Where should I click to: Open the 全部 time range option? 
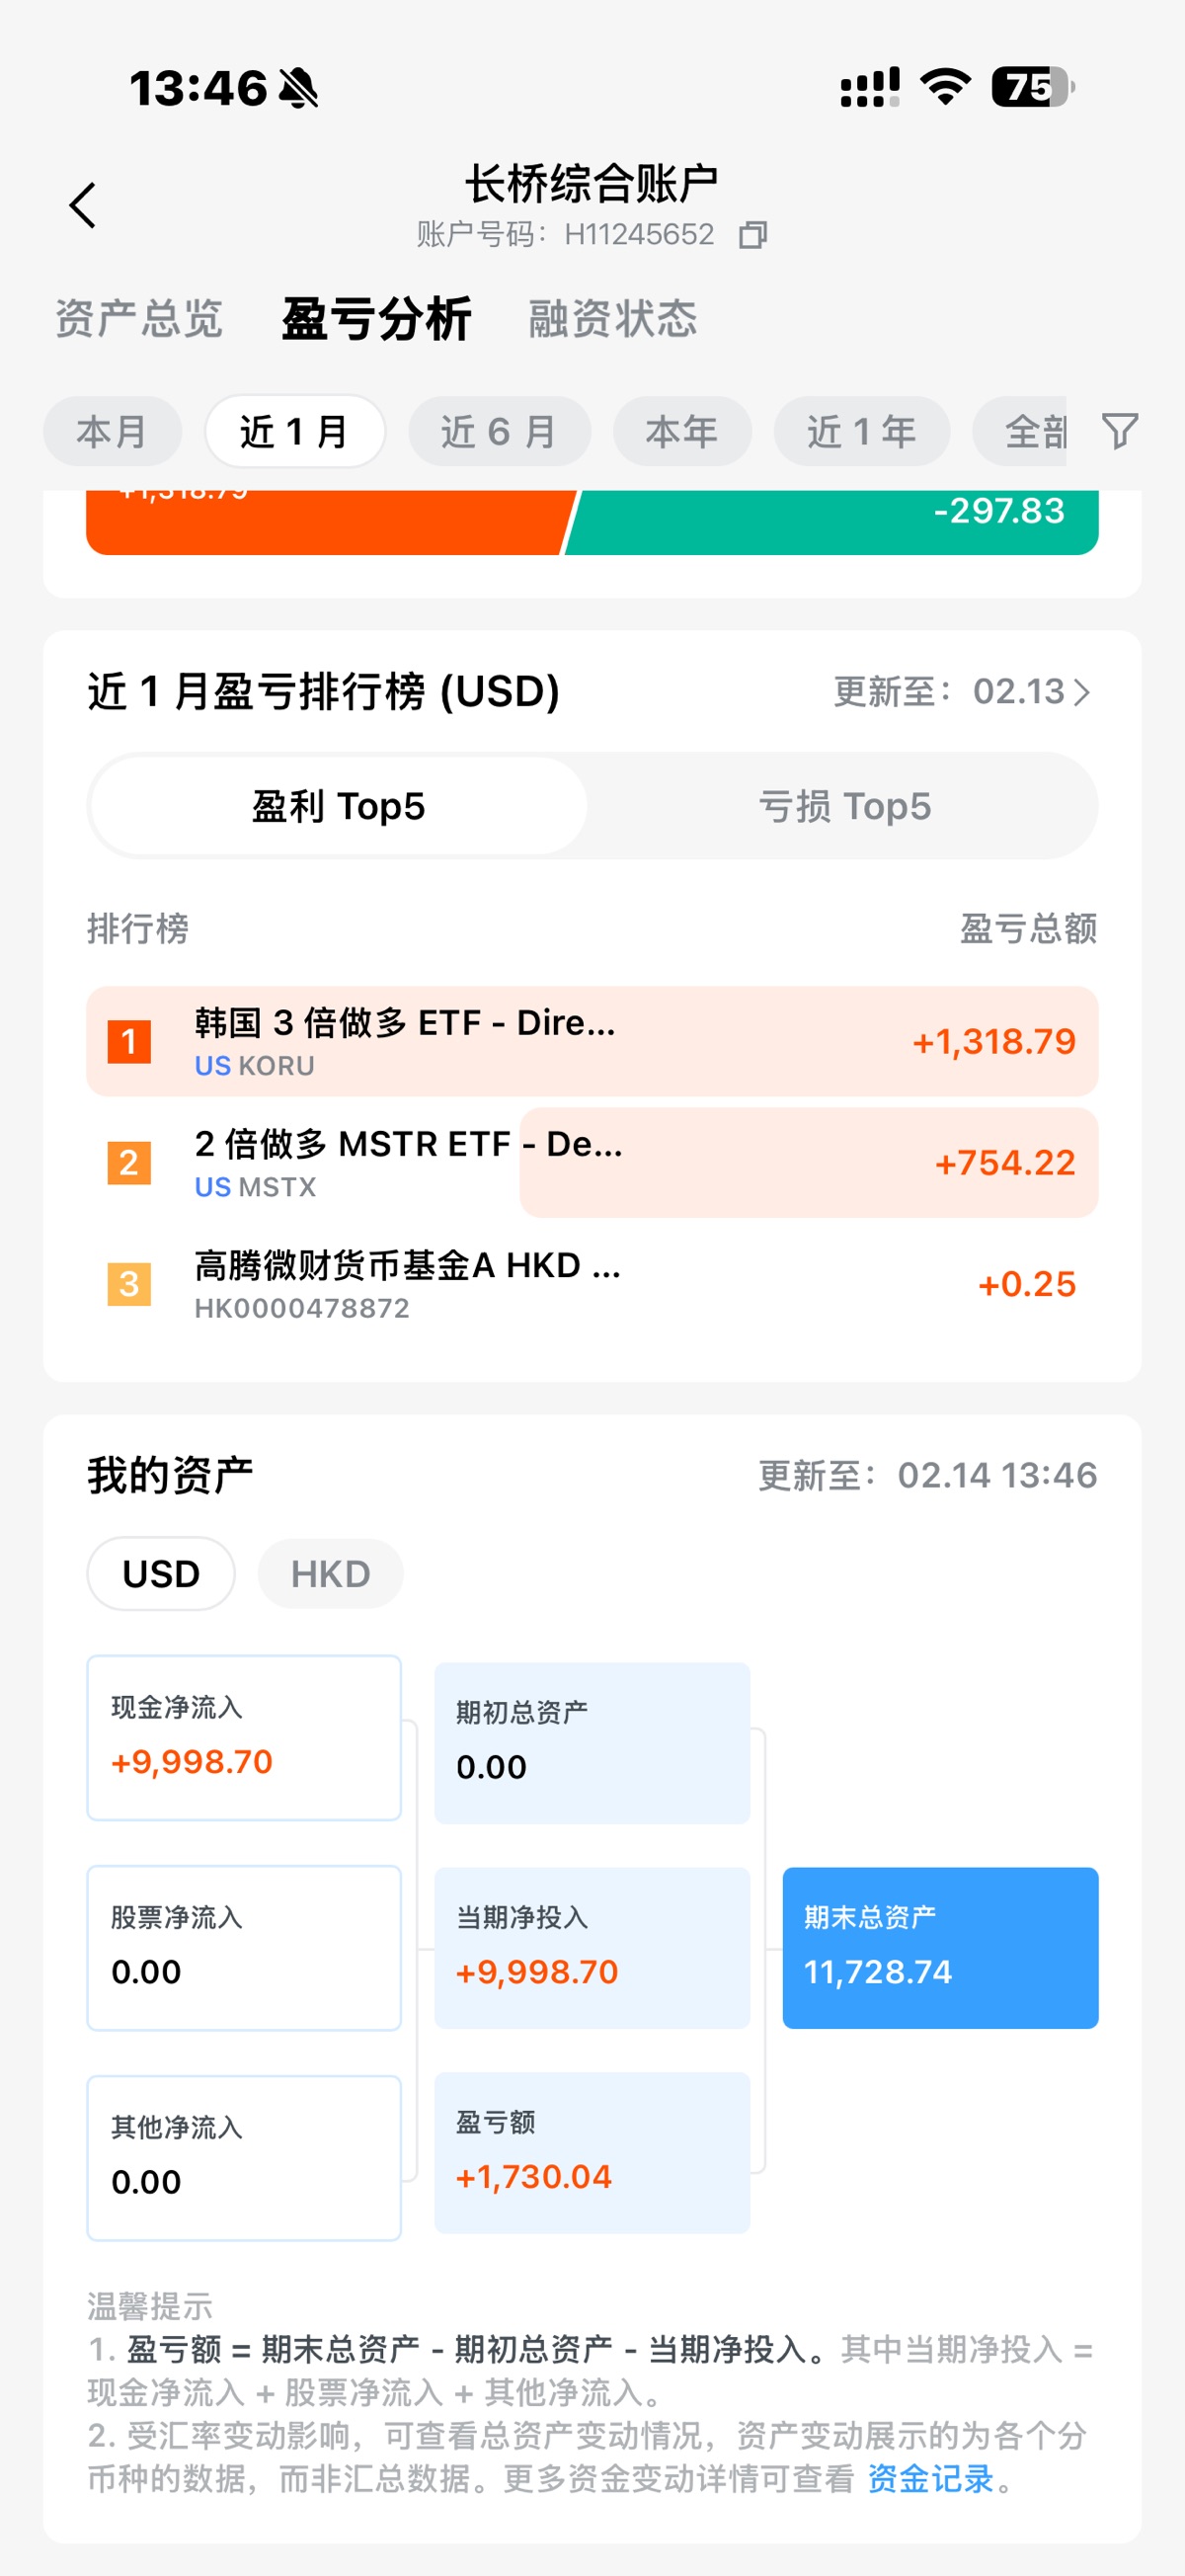tap(1032, 432)
